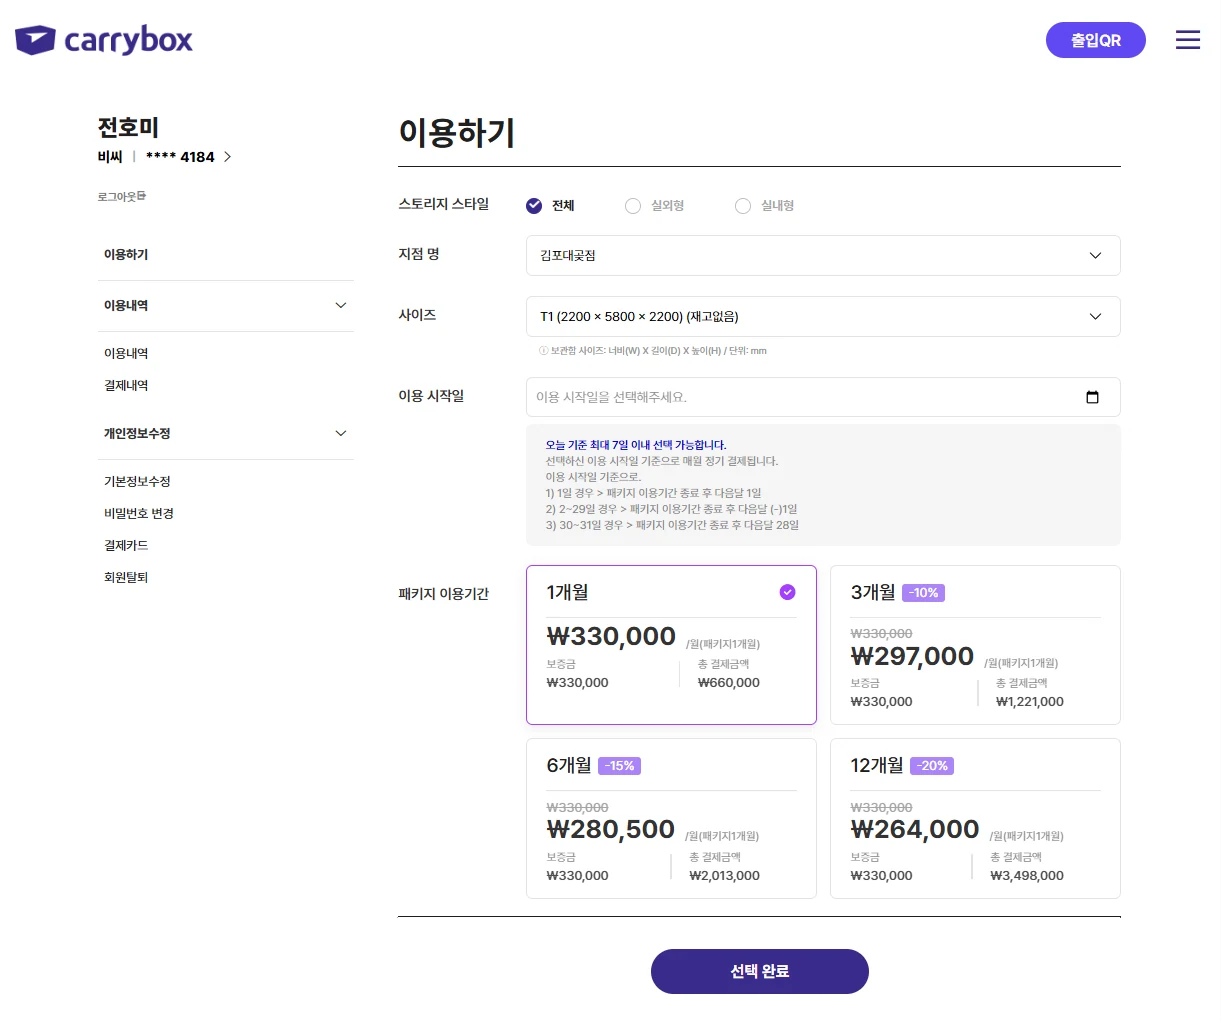Viewport: 1221px width, 1022px height.
Task: Select the 1개월 package card
Action: coord(671,645)
